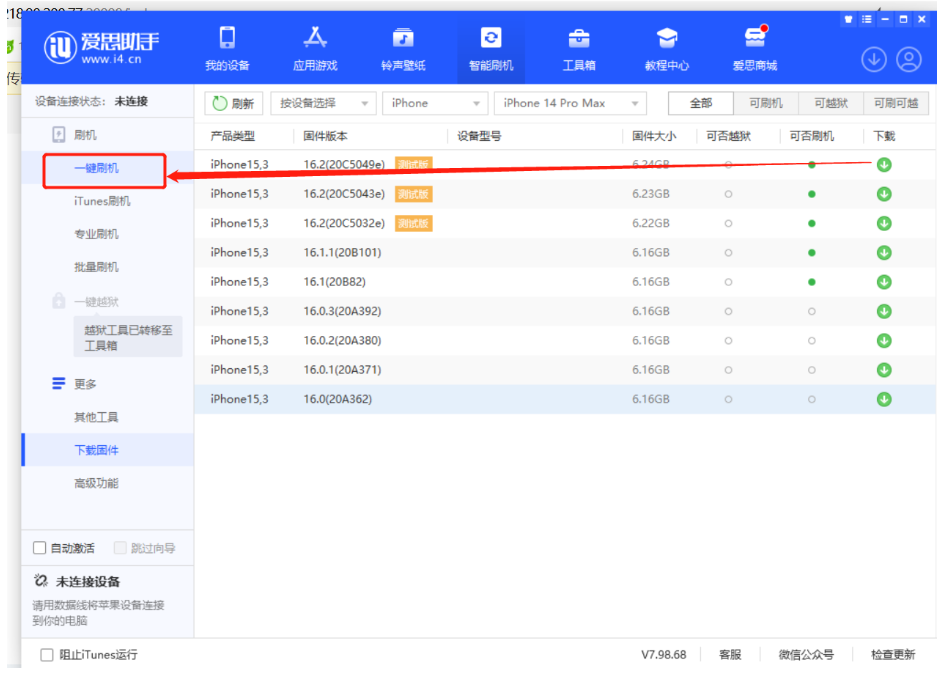Tick the 跳过向导 checkbox
Image resolution: width=944 pixels, height=683 pixels.
click(120, 548)
